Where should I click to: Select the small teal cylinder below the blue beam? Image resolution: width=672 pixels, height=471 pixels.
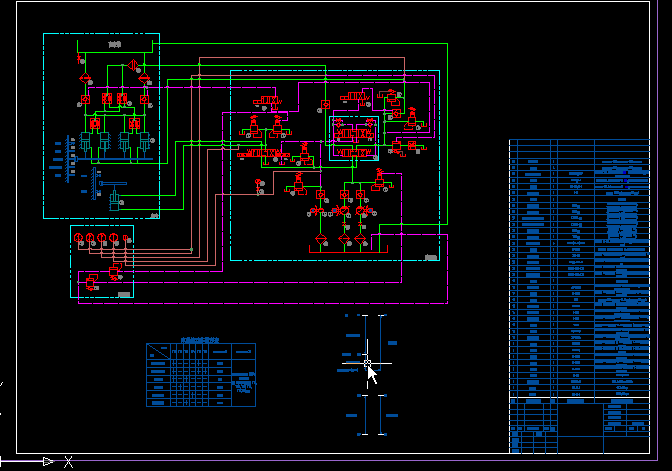click(114, 201)
